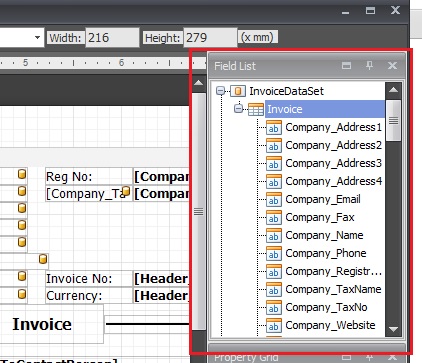Select the Company_TaxNo field
422x363 pixels.
pos(326,307)
